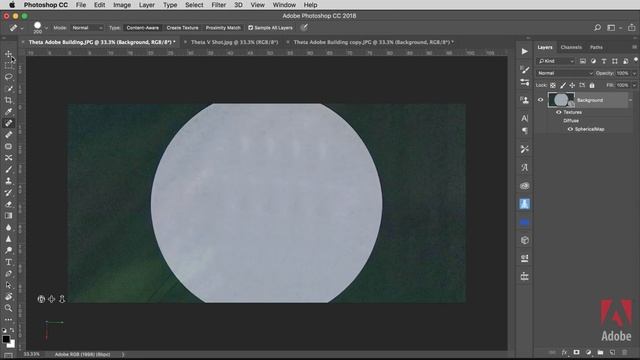
Task: Toggle visibility of Textures sublayer
Action: (x=558, y=112)
